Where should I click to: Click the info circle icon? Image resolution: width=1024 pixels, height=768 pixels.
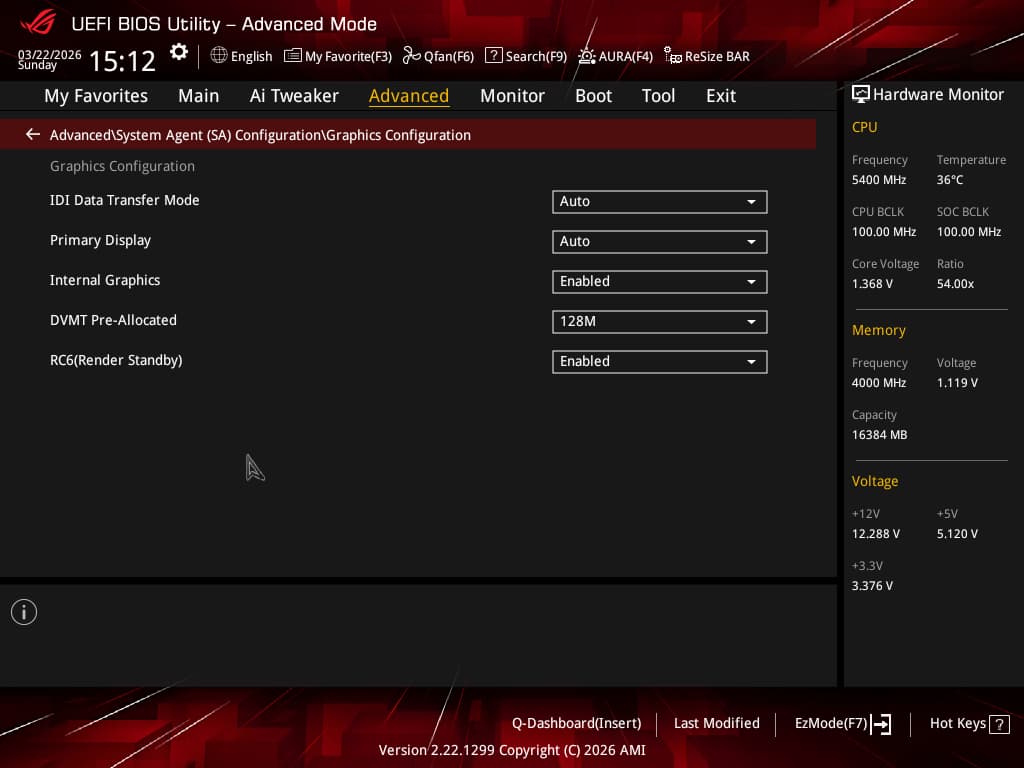coord(24,612)
